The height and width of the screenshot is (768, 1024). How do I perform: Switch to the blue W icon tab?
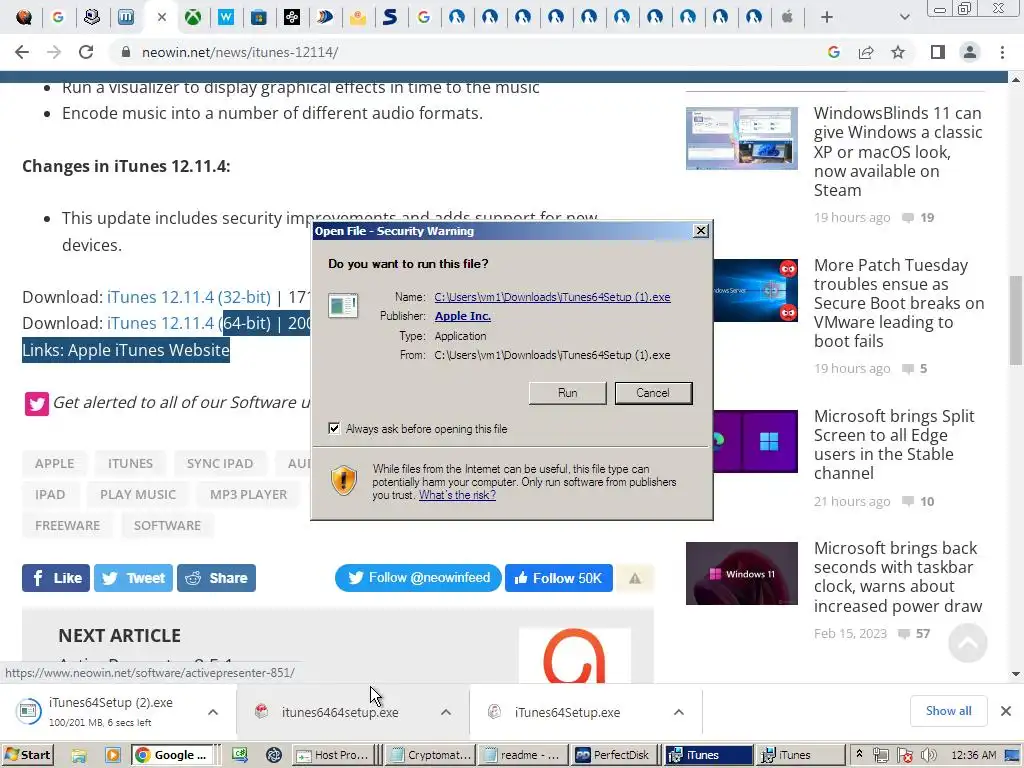tap(226, 17)
